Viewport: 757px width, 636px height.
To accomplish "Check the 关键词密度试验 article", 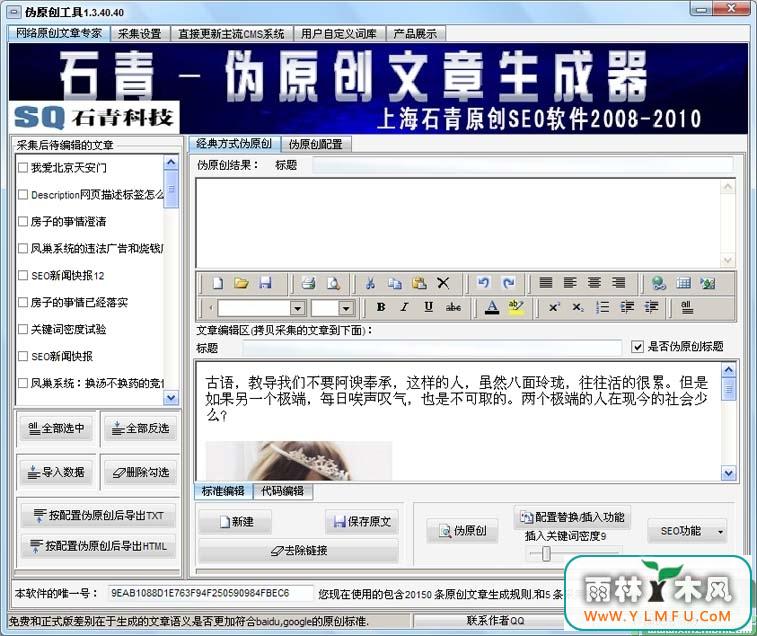I will coord(23,329).
